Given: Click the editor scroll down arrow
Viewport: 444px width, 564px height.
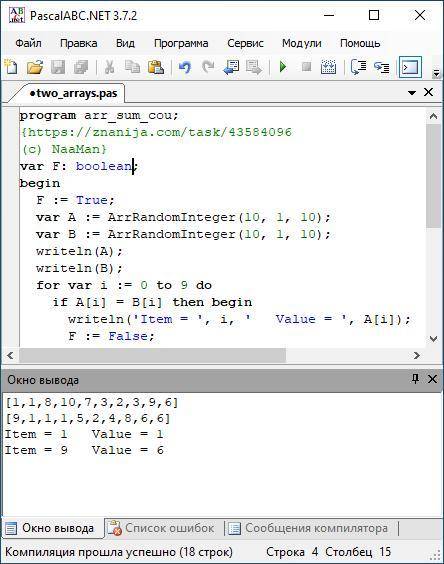Looking at the screenshot, I should click(x=433, y=338).
